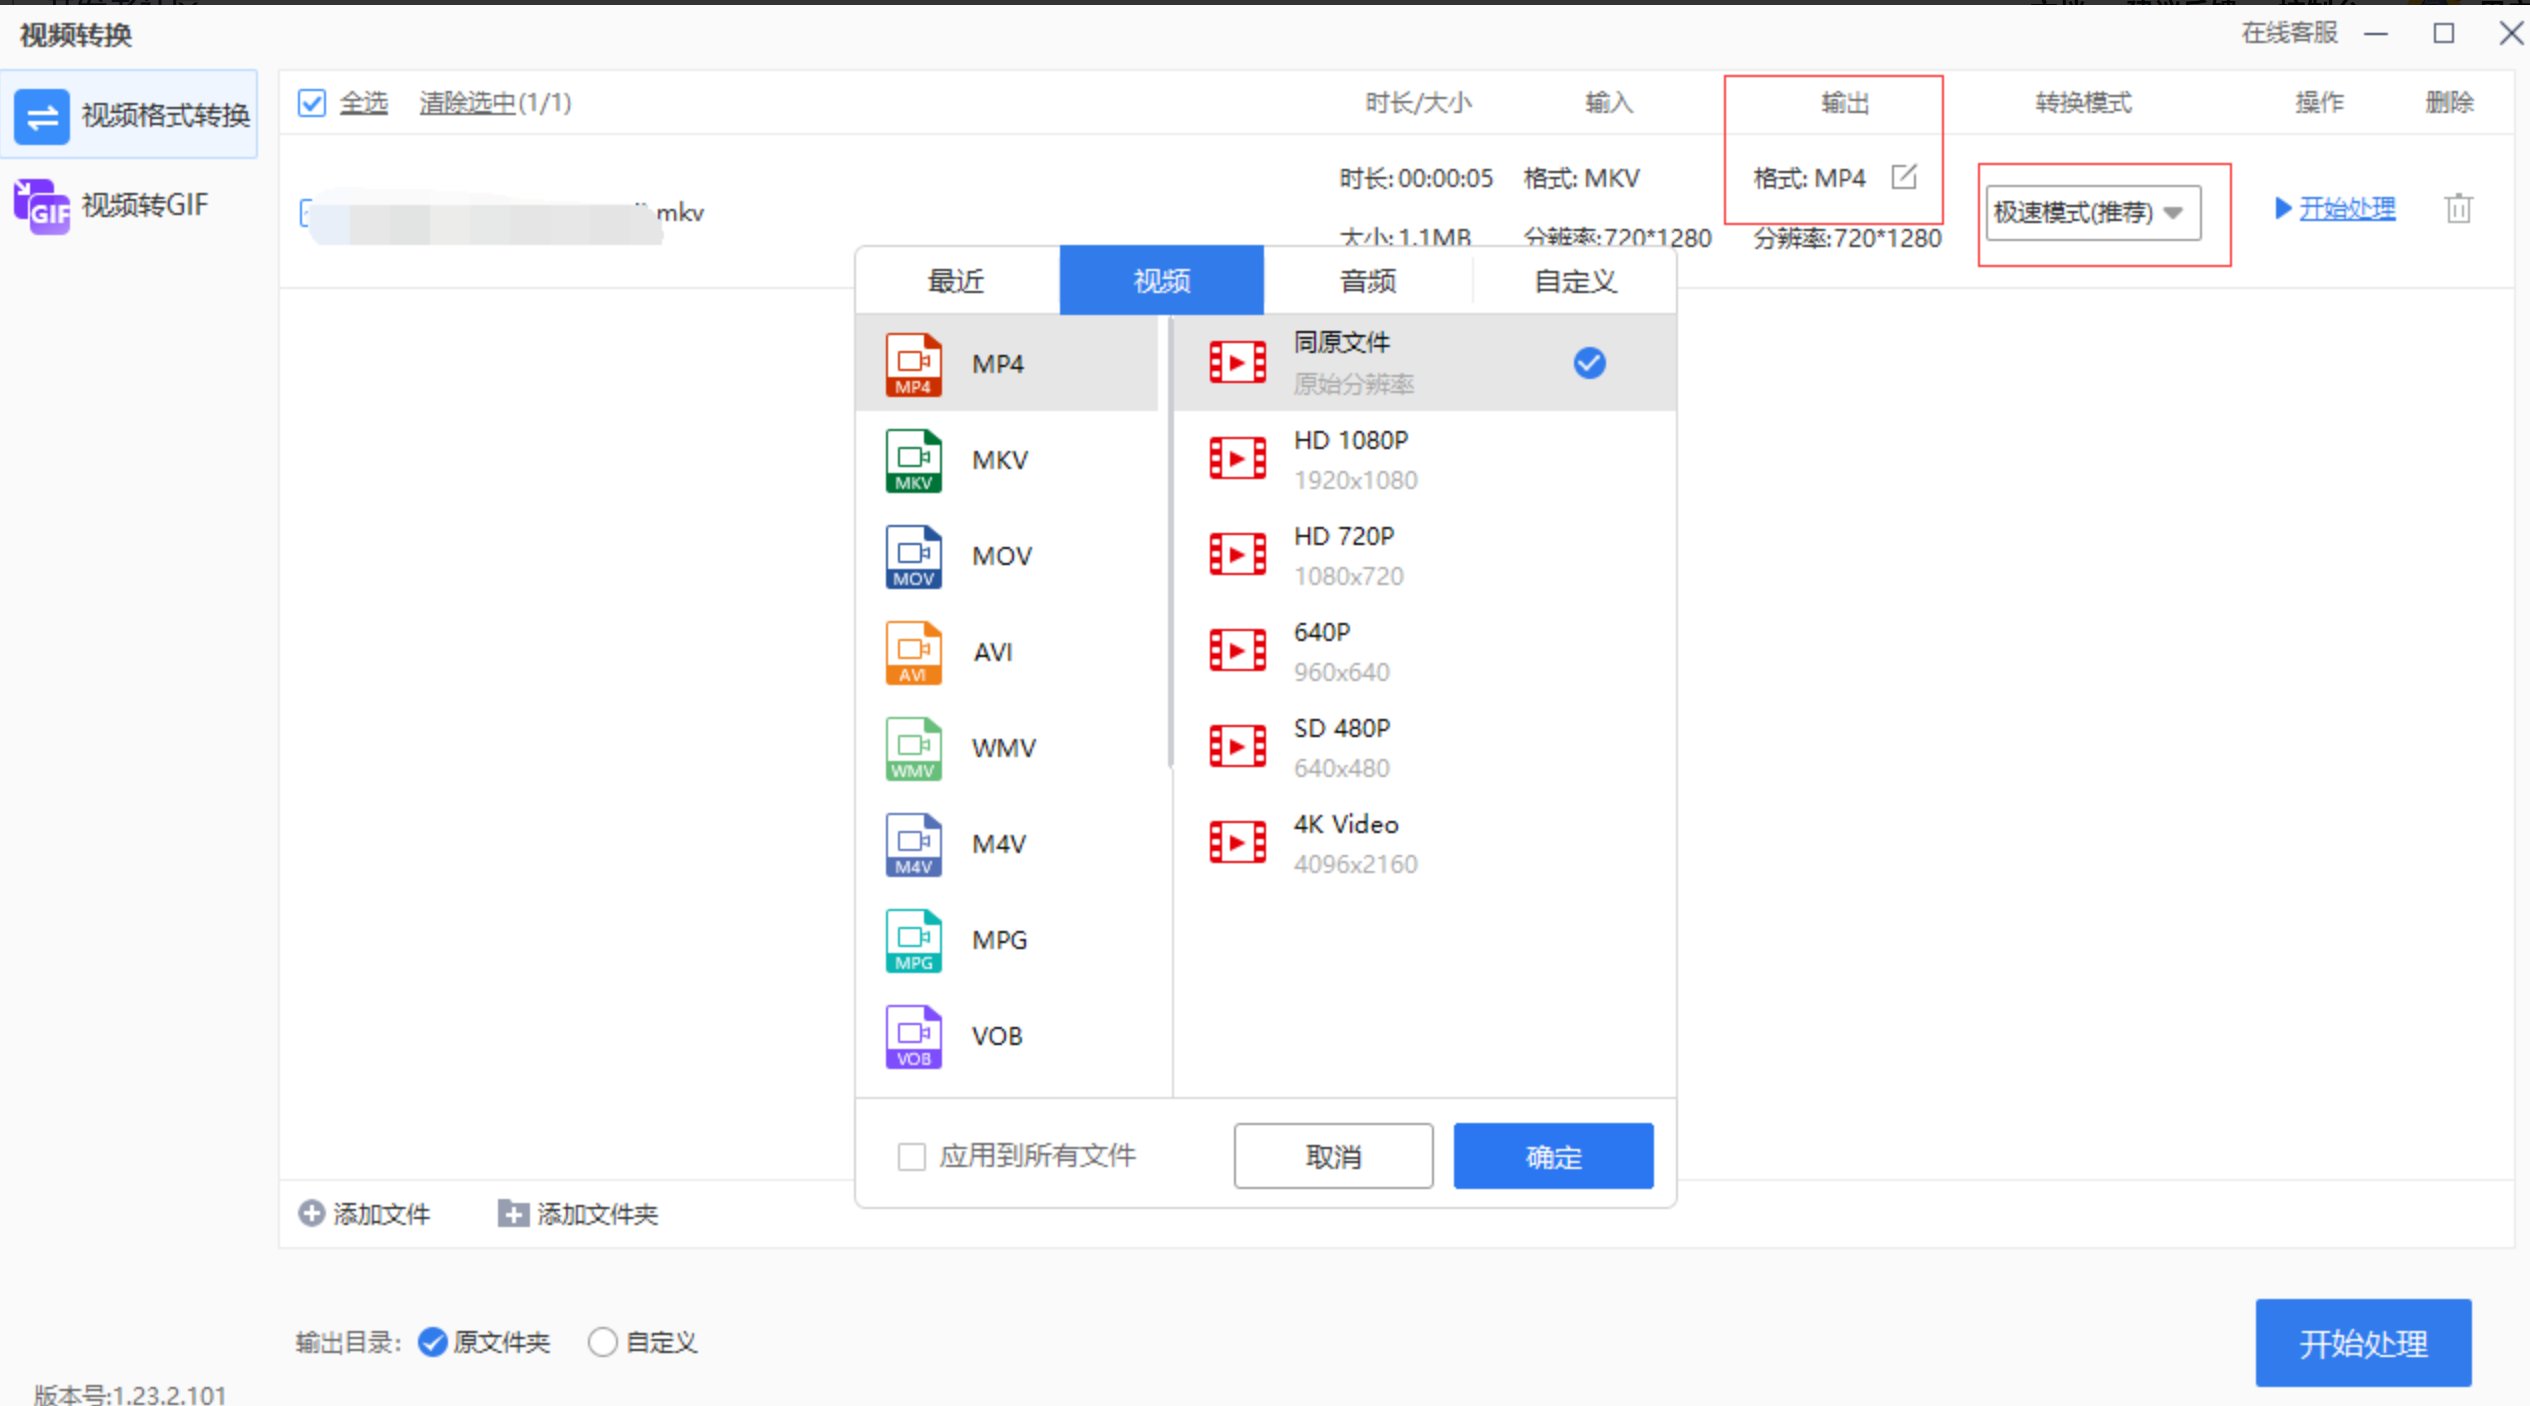Choose the WMV format icon
This screenshot has height=1406, width=2530.
(913, 748)
